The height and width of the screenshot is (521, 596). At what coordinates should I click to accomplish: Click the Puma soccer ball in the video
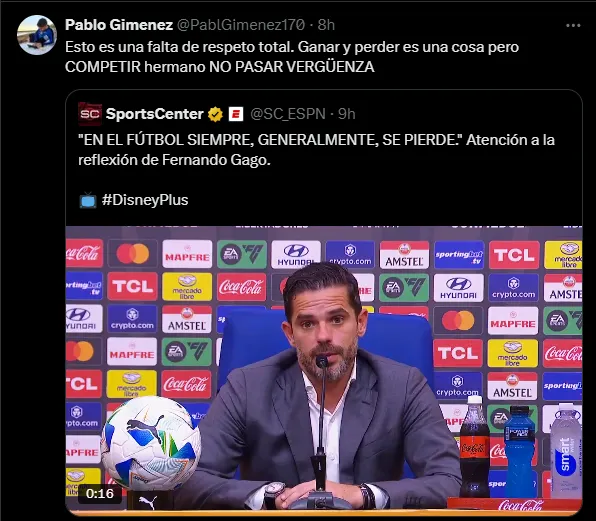(x=151, y=443)
